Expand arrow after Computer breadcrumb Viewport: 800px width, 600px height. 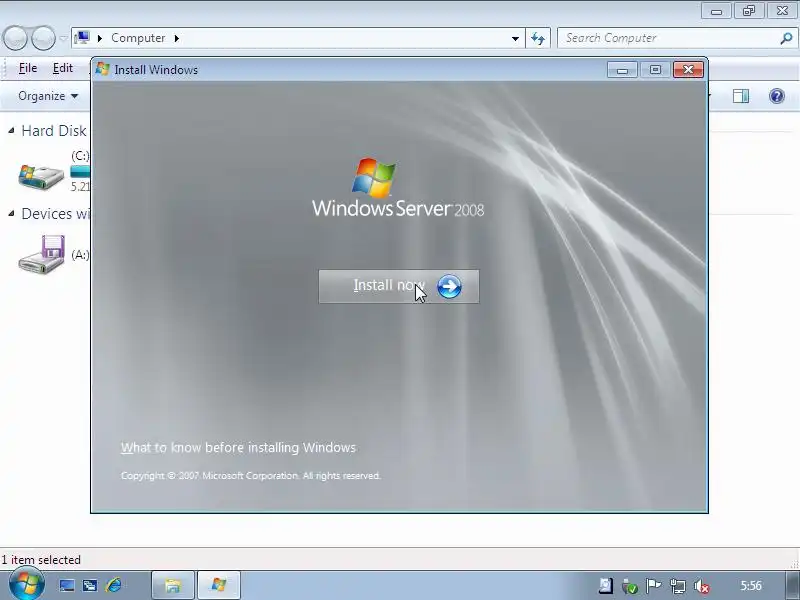tap(177, 38)
